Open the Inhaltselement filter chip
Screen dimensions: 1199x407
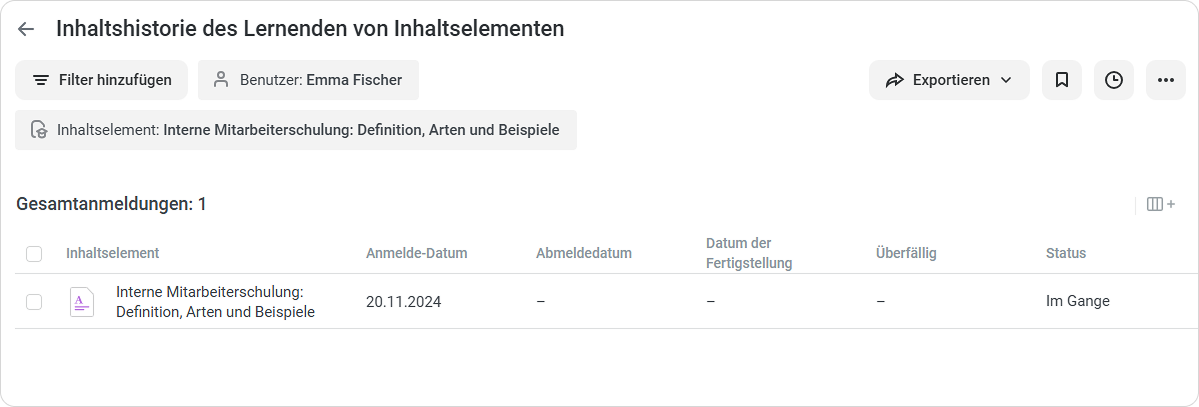point(296,130)
